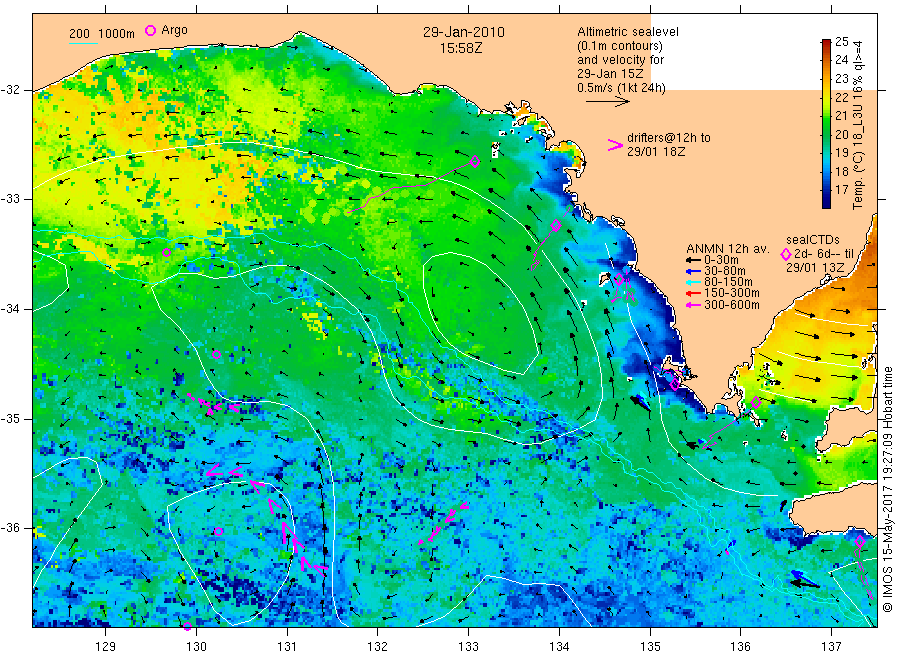Click the '129' longitude axis label
900x660 pixels.
click(106, 647)
